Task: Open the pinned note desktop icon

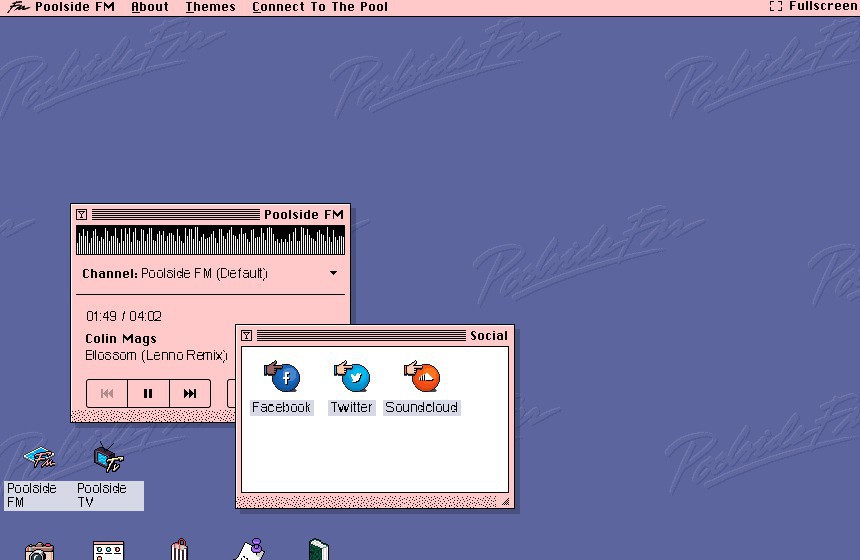Action: click(250, 549)
